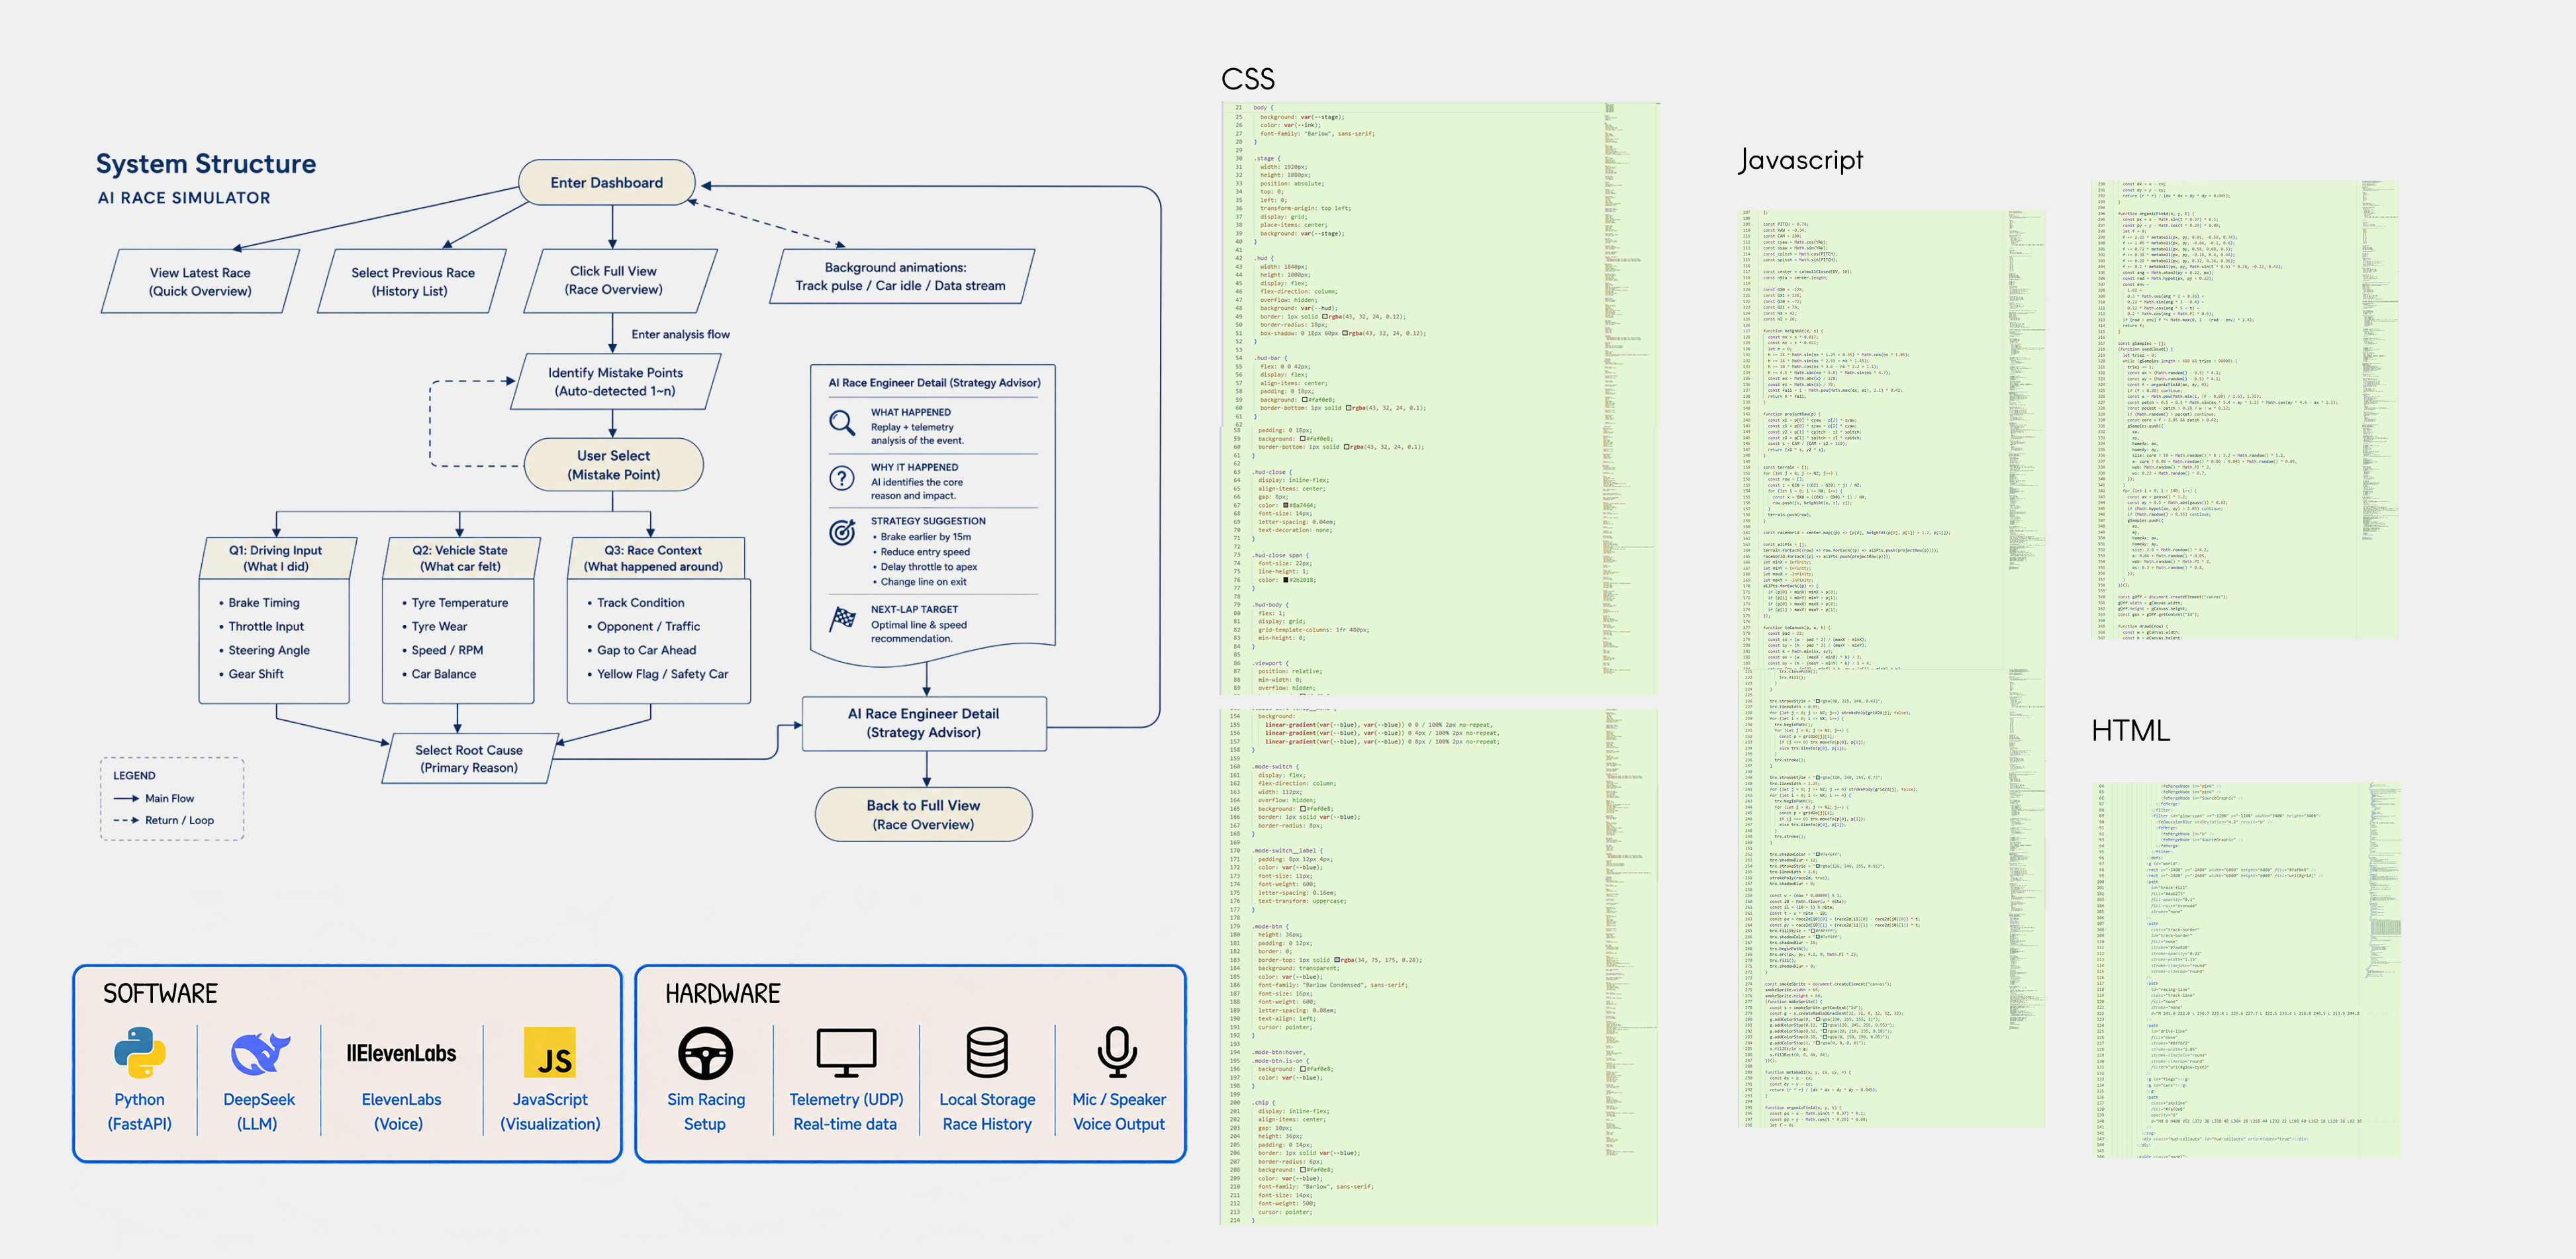Click the Python logo icon

tap(139, 1053)
